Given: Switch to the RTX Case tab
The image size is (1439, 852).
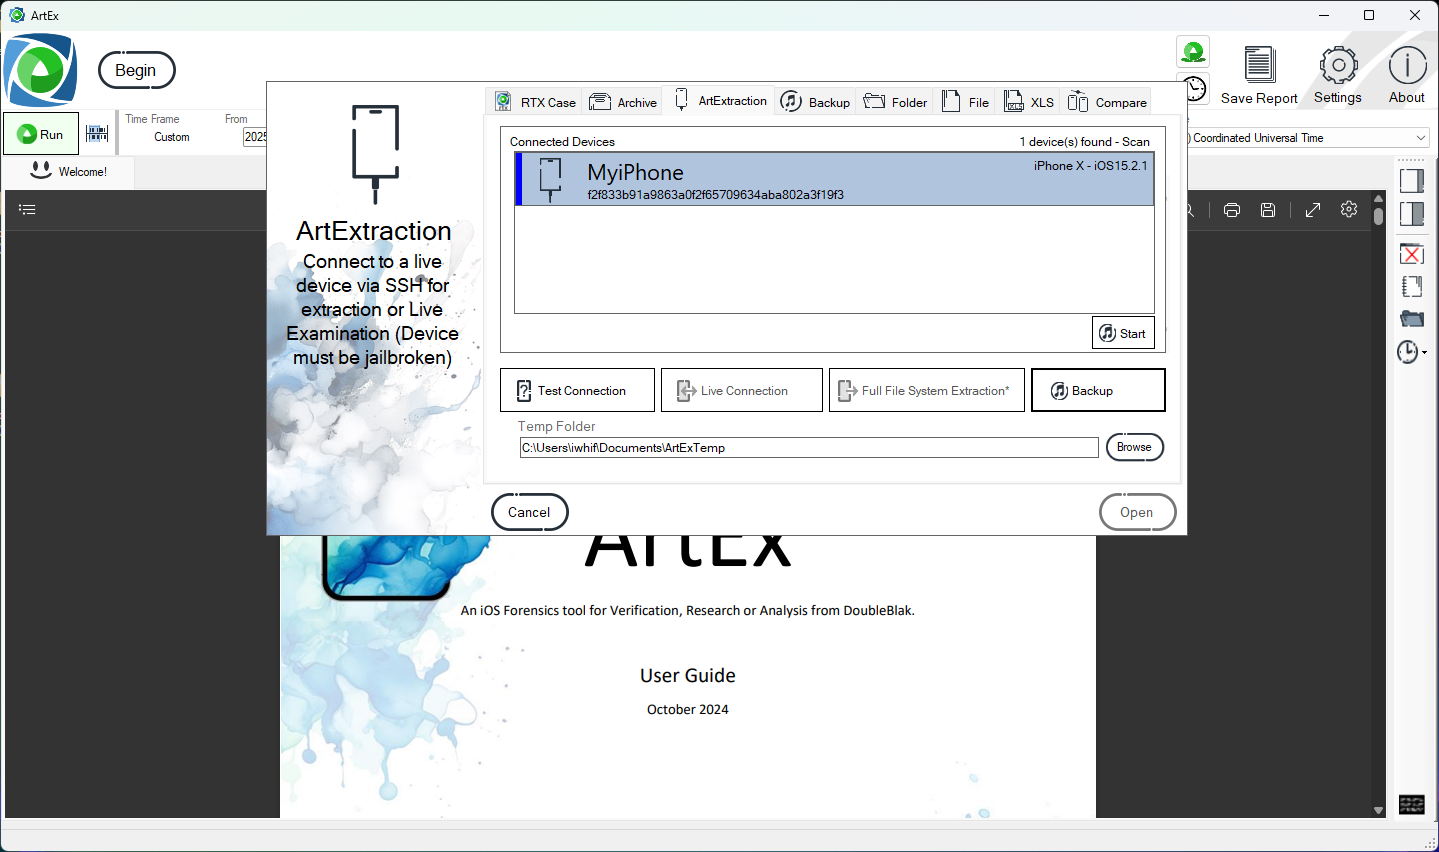Looking at the screenshot, I should coord(536,102).
